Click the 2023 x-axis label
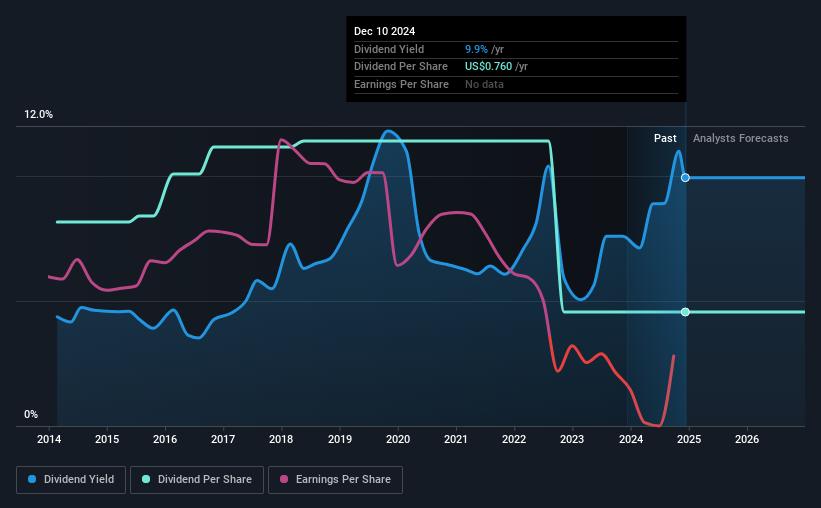 point(572,439)
